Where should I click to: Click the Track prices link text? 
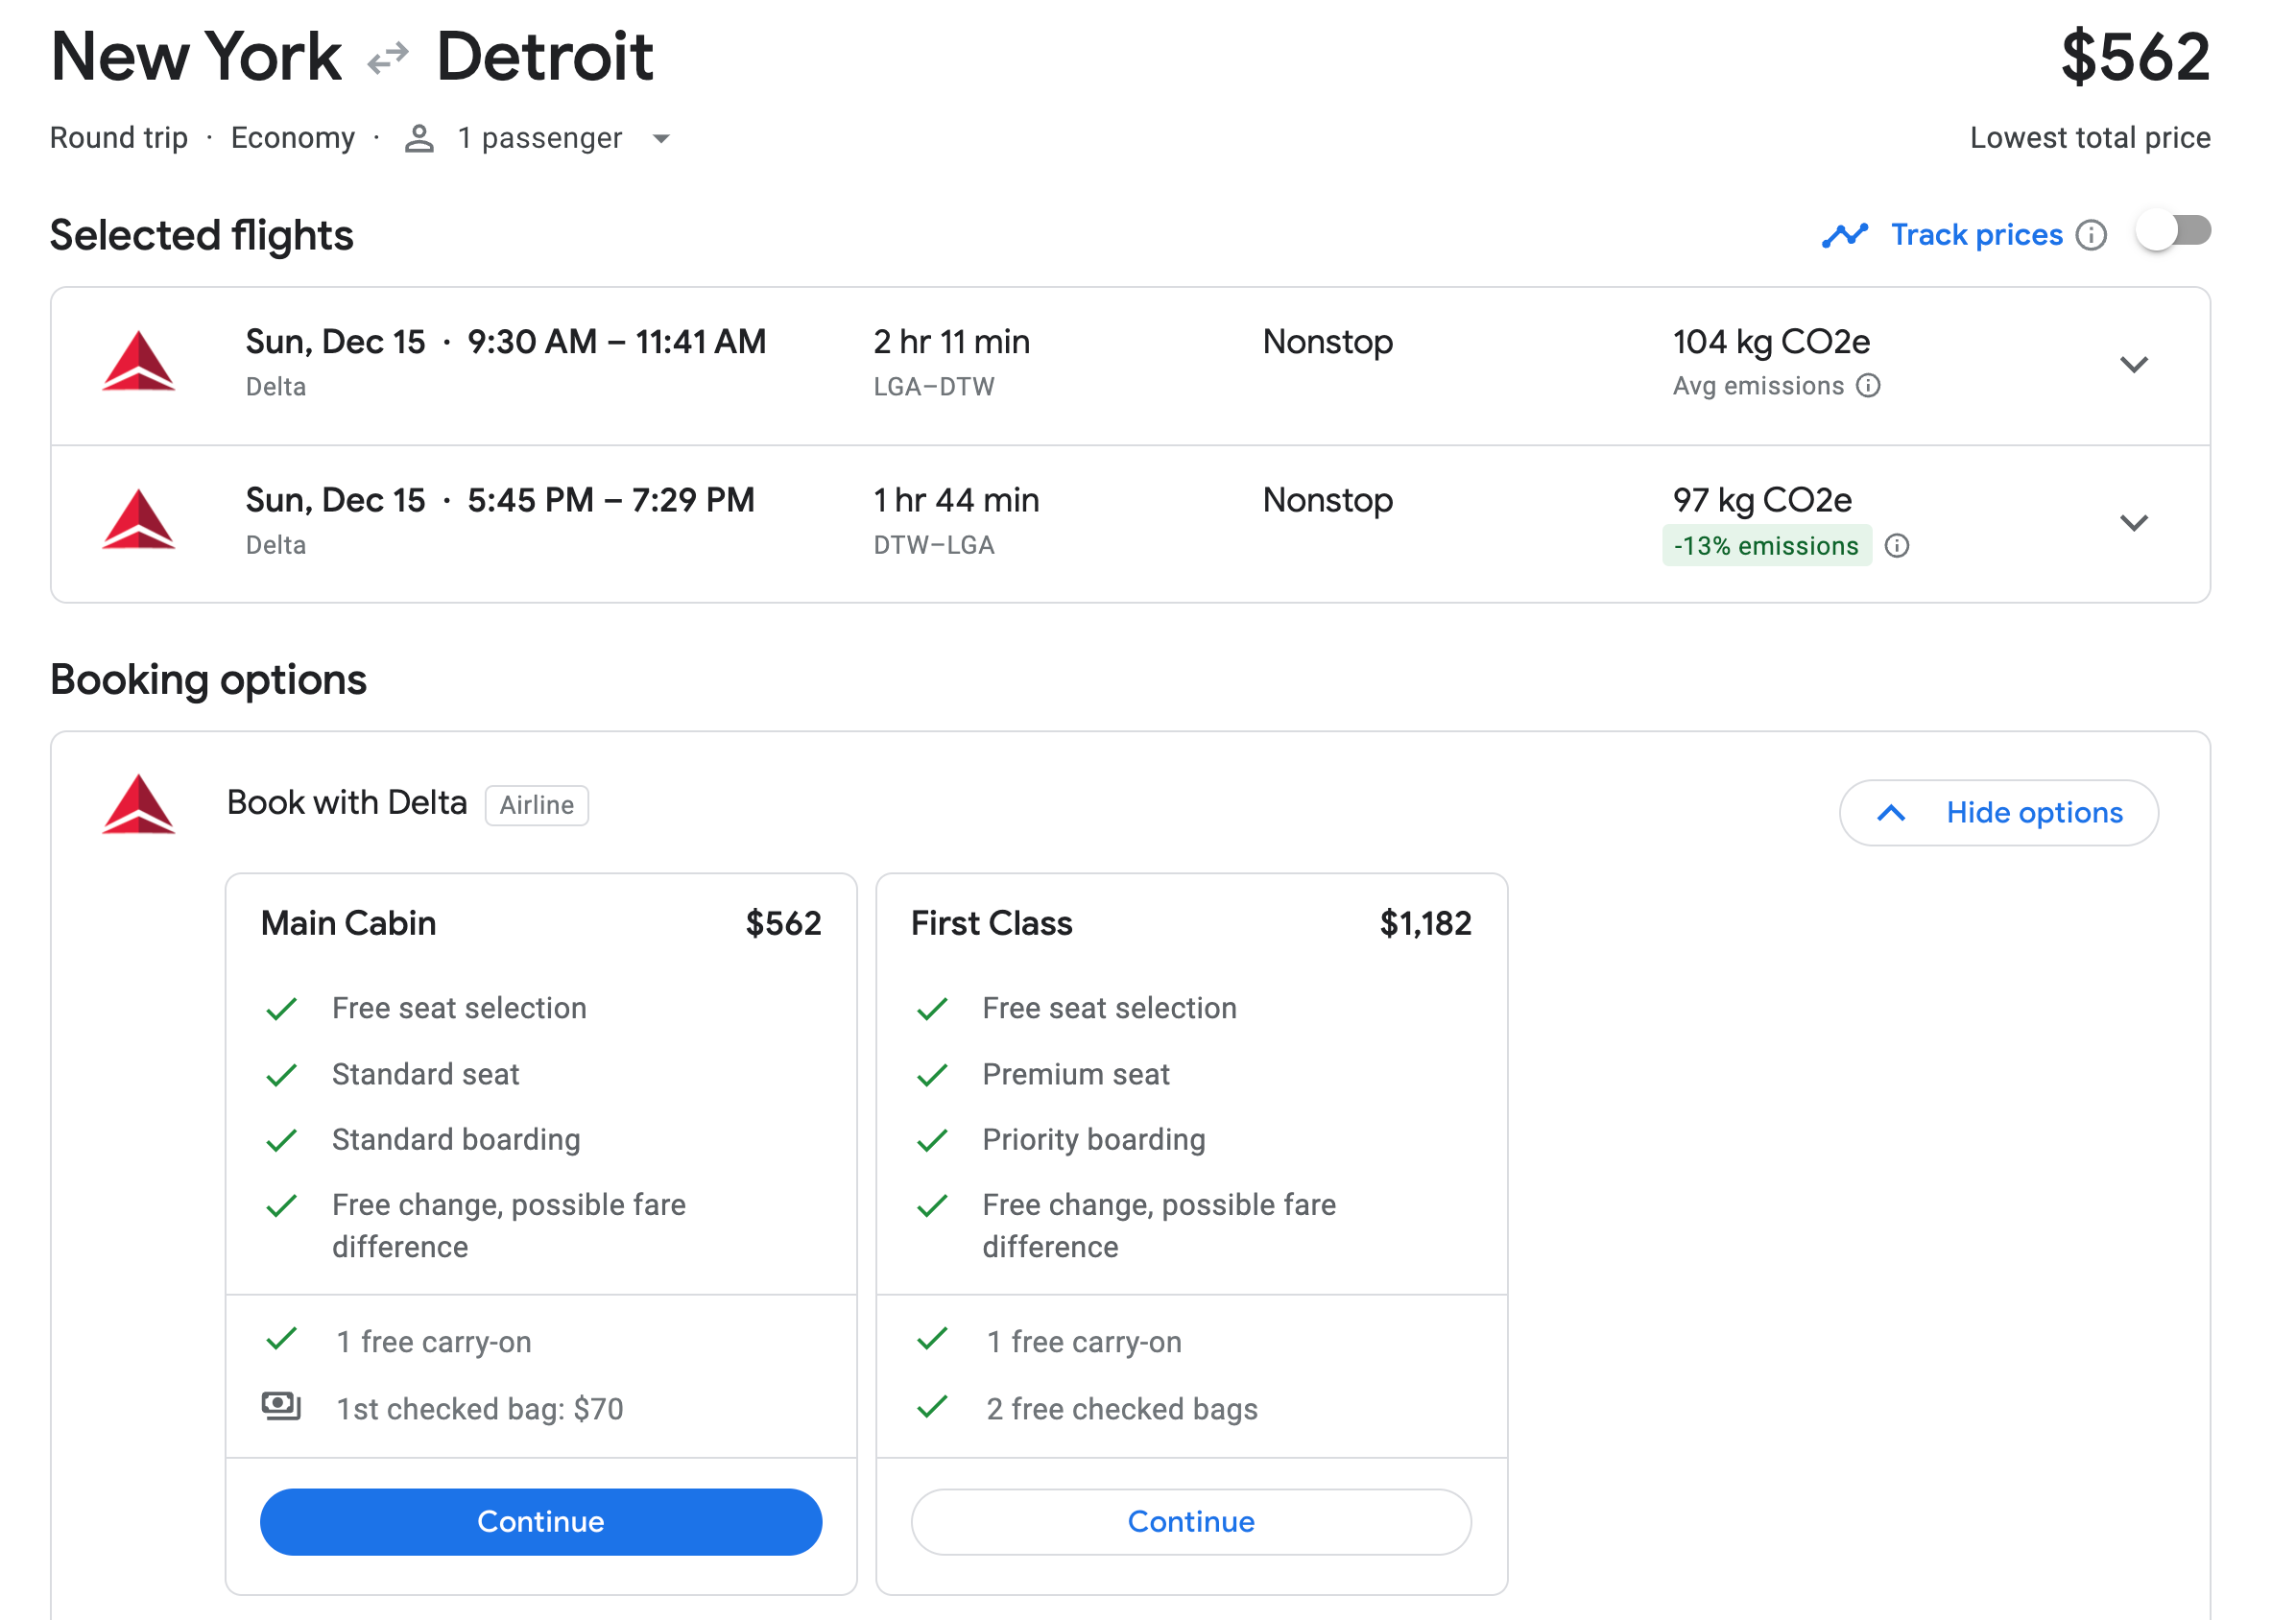[x=1976, y=235]
